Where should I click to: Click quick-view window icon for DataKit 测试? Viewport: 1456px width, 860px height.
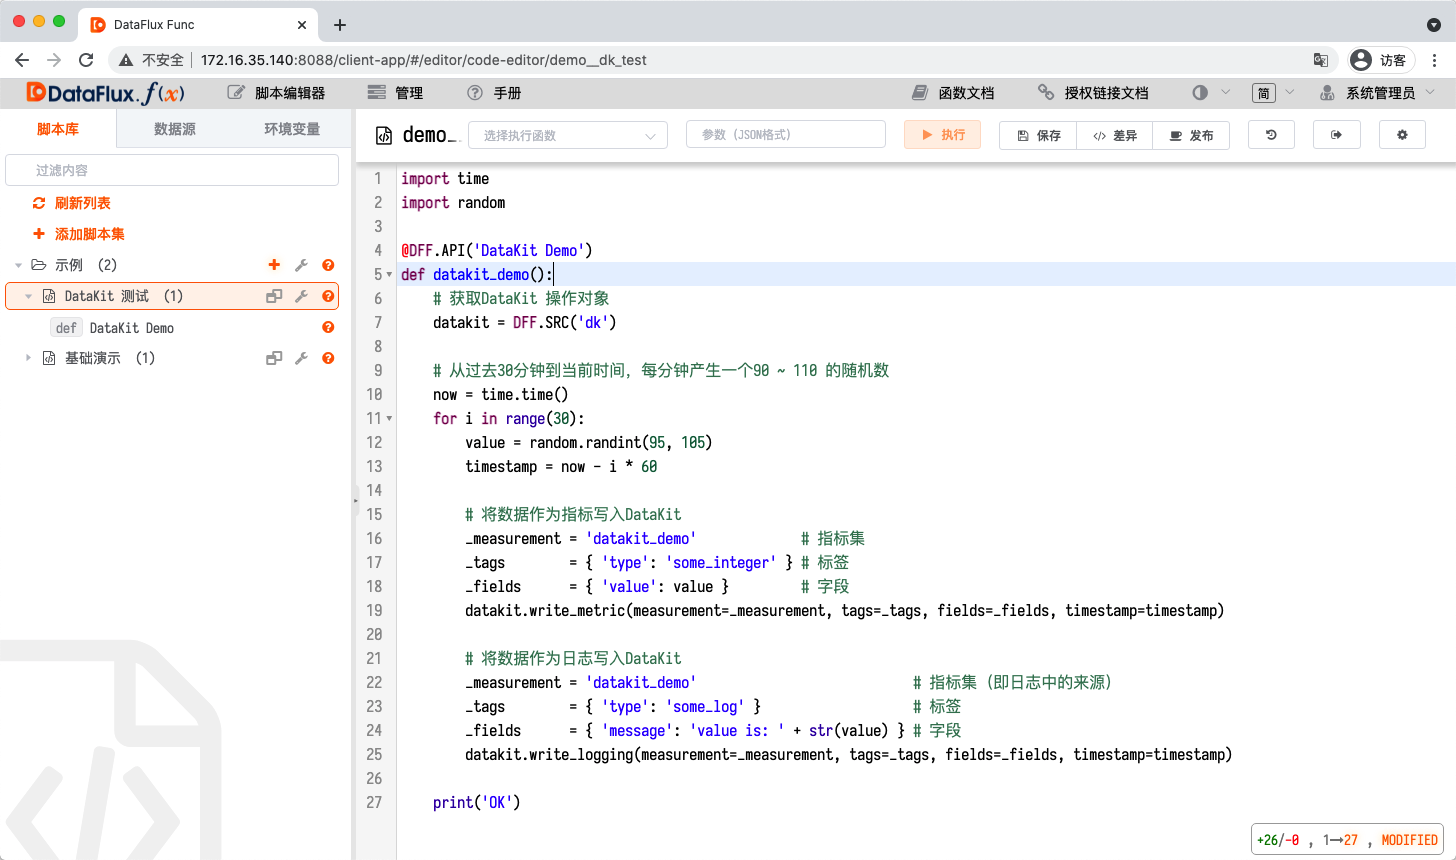(x=274, y=296)
